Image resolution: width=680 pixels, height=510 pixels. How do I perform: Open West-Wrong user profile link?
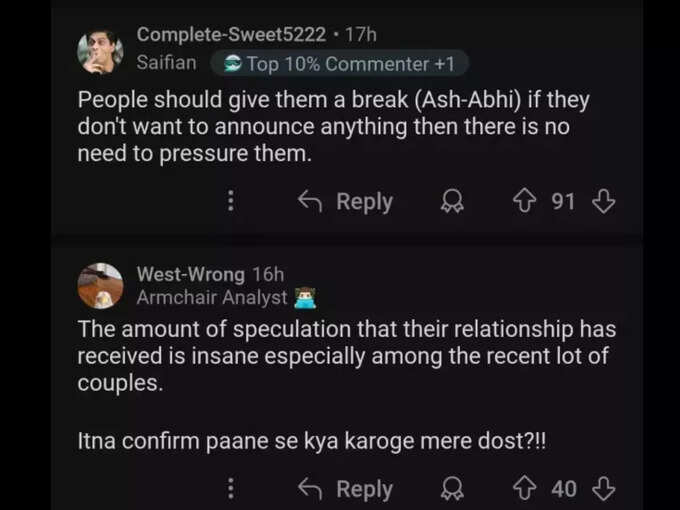click(191, 274)
